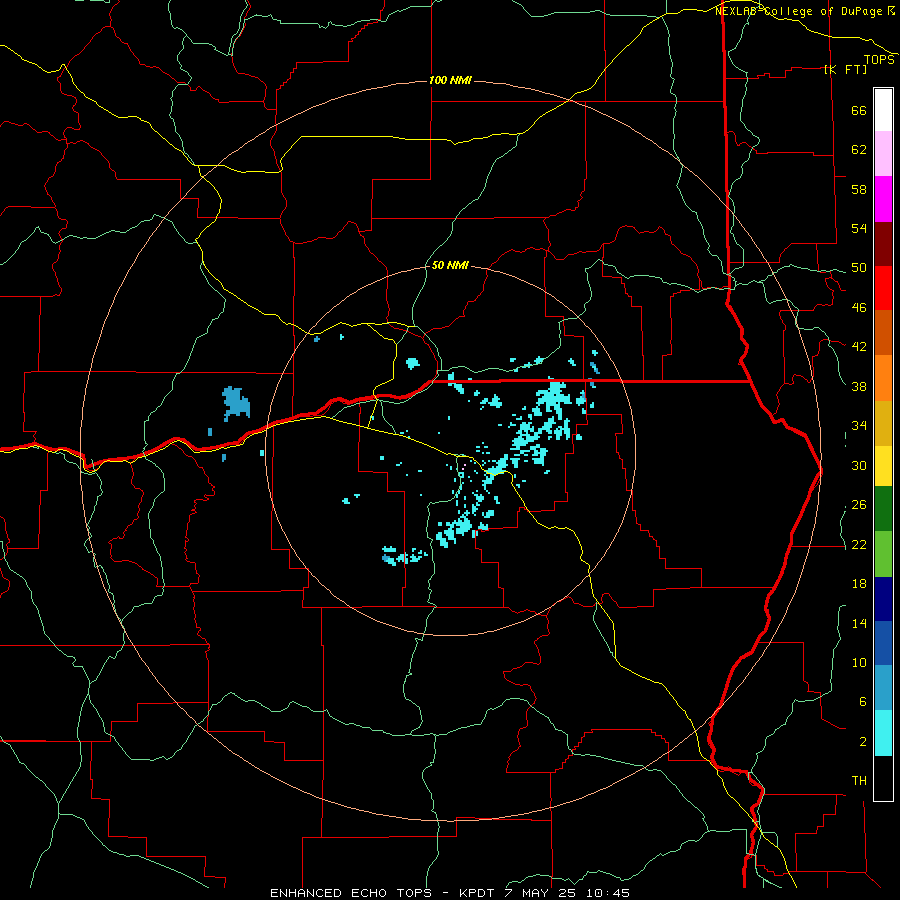Click the medium blue 18 kft swatch
The image size is (900, 900).
tap(883, 643)
